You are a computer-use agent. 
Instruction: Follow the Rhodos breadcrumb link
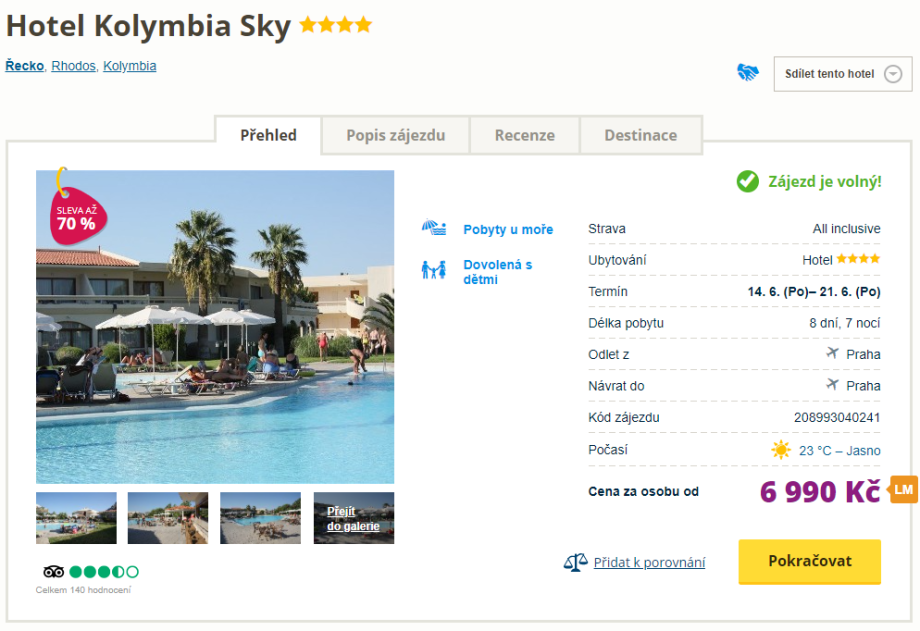73,66
